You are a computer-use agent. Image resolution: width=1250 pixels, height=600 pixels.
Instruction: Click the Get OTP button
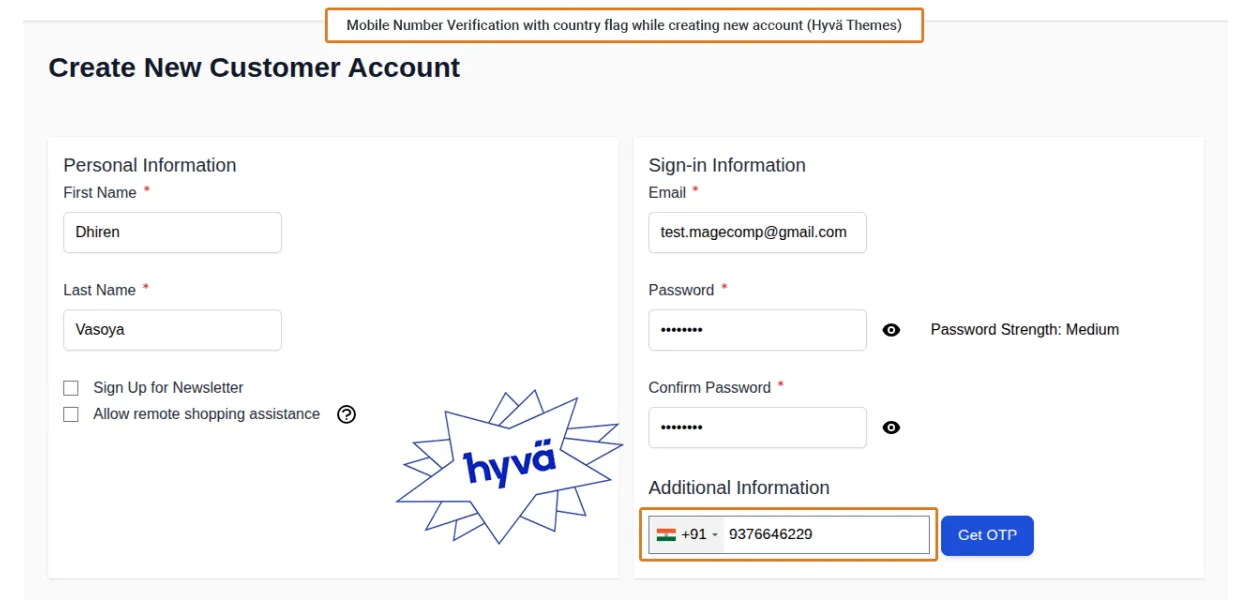click(x=987, y=535)
